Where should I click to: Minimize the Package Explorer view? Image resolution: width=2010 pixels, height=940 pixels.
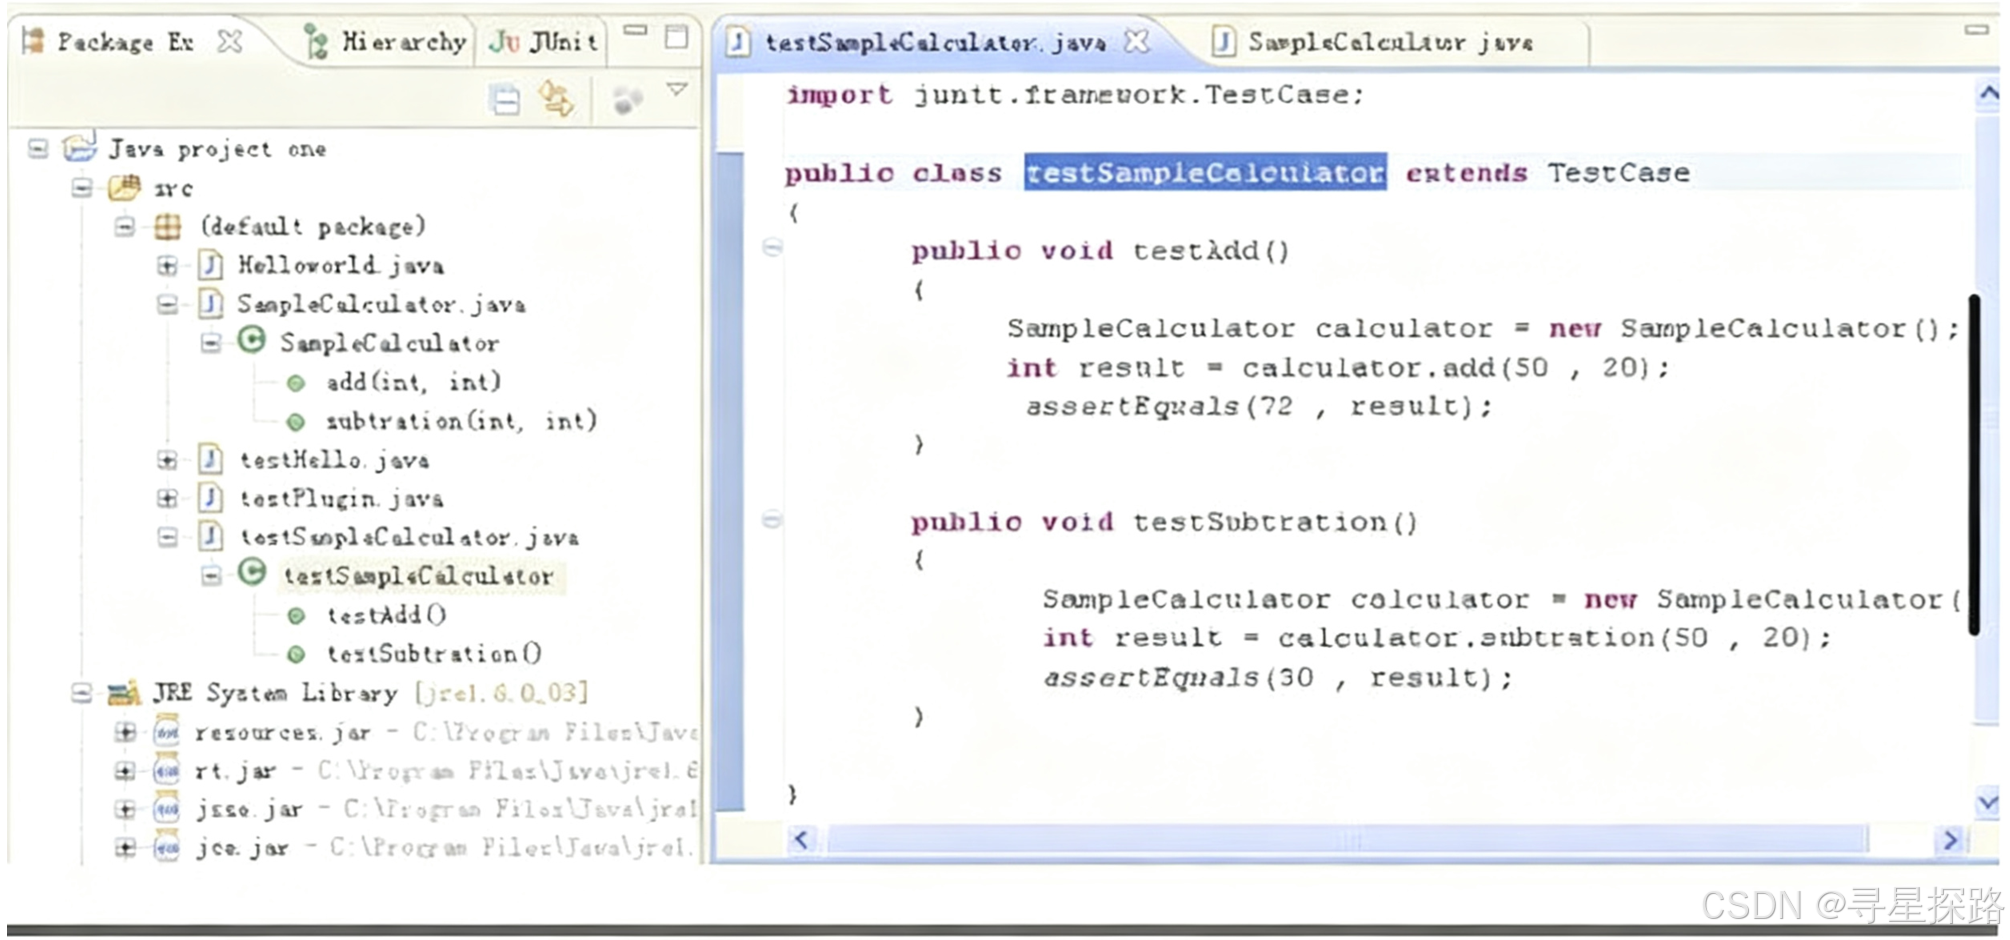[635, 31]
